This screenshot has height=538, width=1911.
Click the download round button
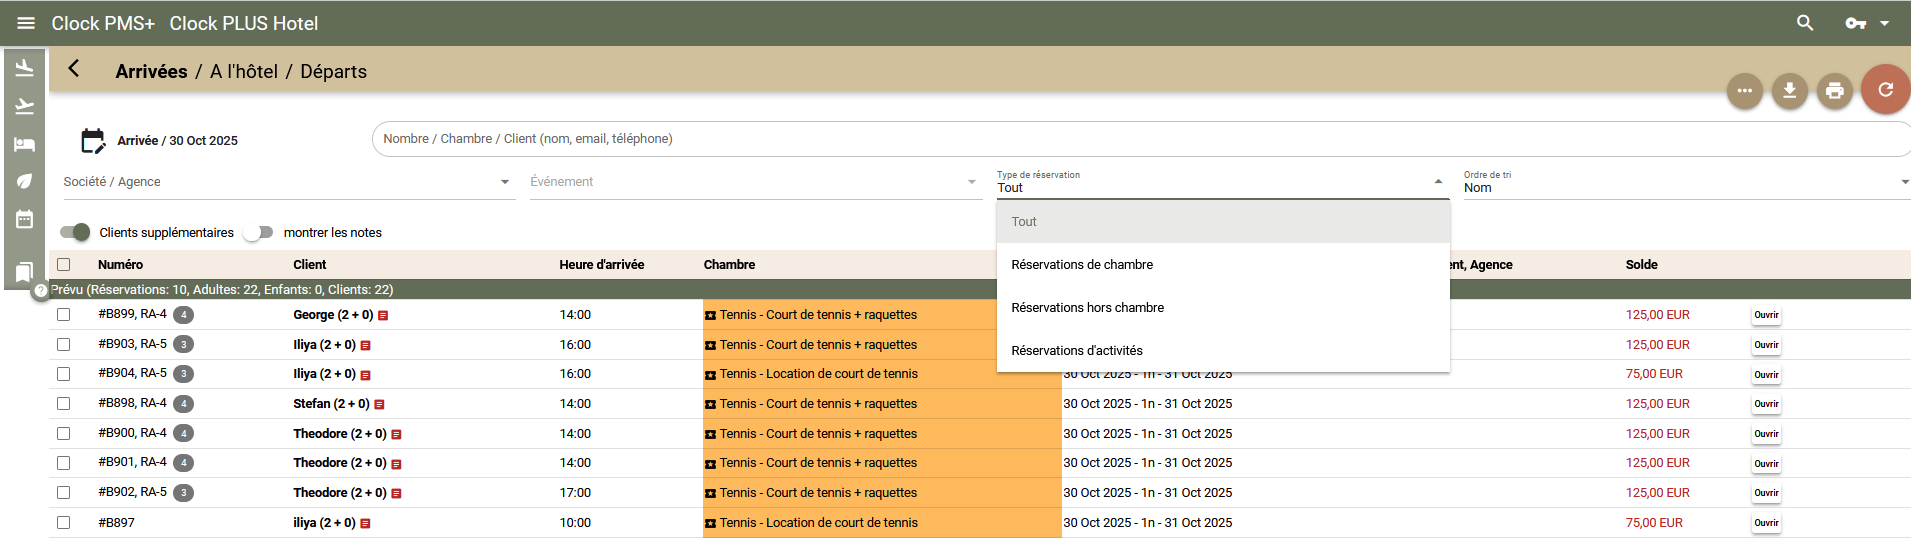1789,91
